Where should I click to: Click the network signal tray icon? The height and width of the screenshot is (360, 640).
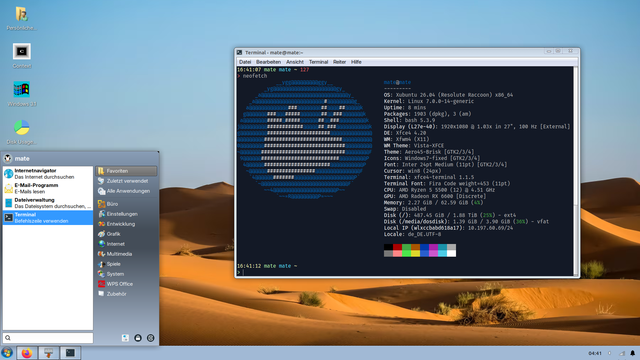[x=622, y=353]
